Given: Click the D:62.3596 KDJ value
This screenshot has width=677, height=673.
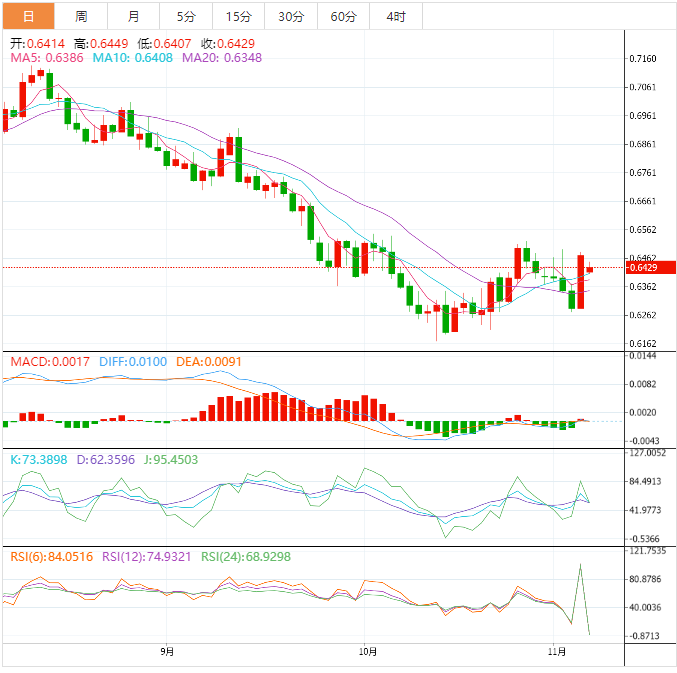Looking at the screenshot, I should click(106, 460).
